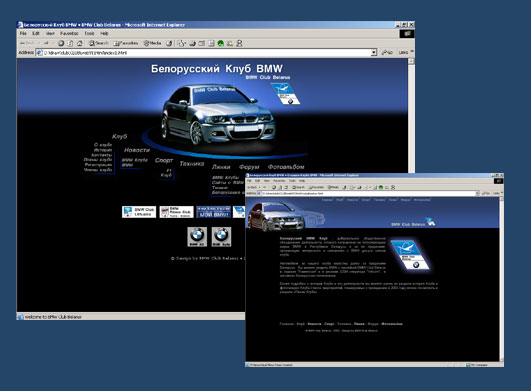531x391 pixels.
Task: Click the Go button beside address bar
Action: 387,52
